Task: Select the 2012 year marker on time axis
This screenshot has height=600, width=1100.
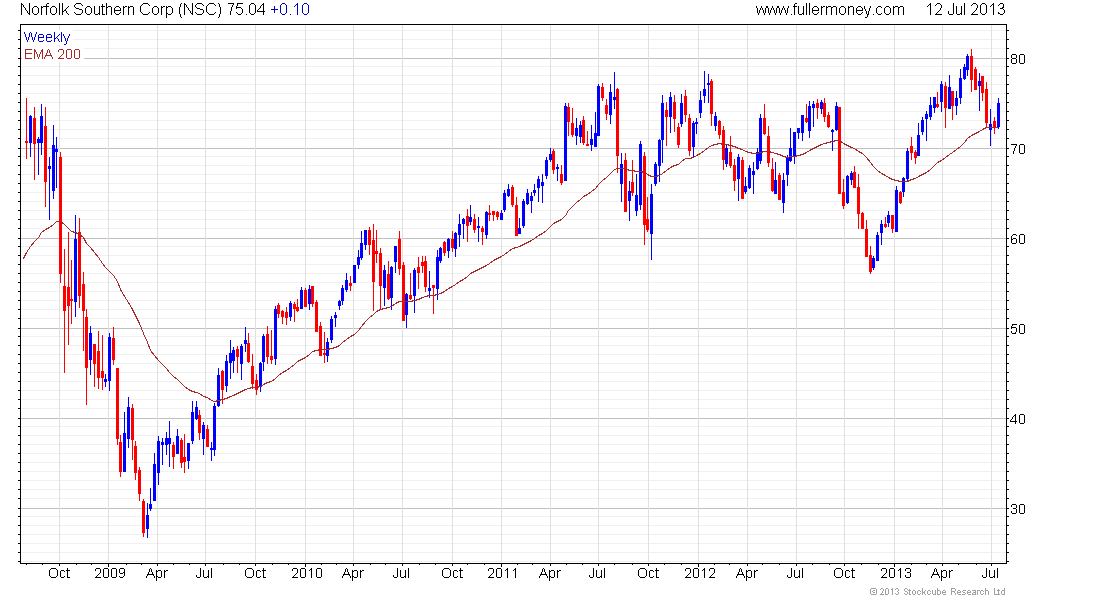Action: click(700, 573)
